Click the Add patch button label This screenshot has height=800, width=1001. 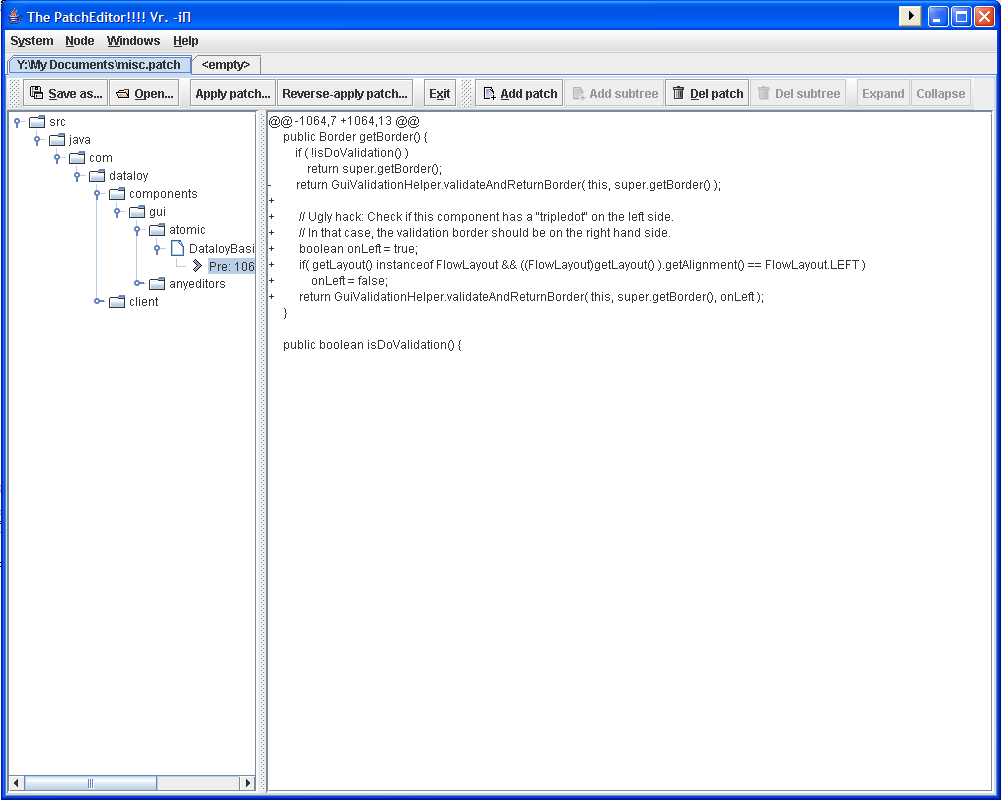coord(529,94)
